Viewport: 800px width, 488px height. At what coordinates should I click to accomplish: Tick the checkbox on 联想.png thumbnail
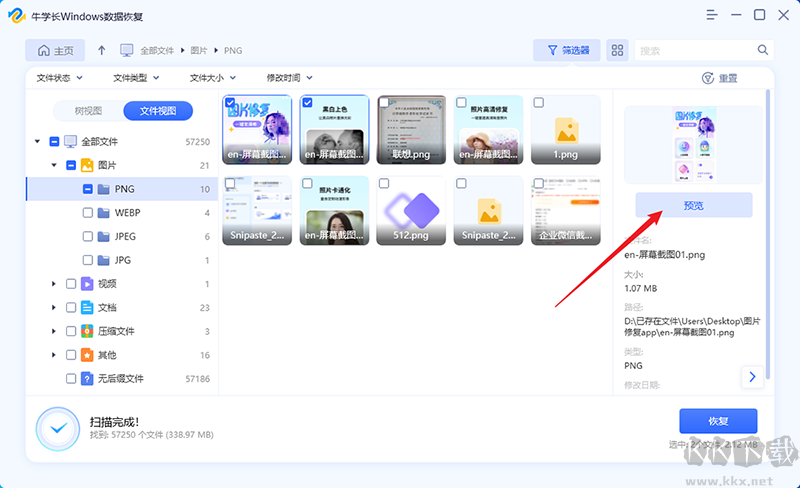click(384, 103)
